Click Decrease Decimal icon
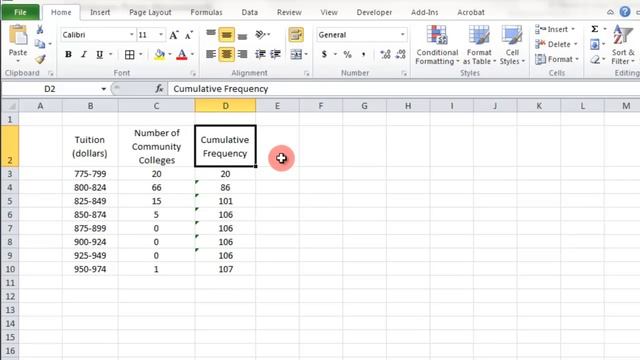 [401, 54]
